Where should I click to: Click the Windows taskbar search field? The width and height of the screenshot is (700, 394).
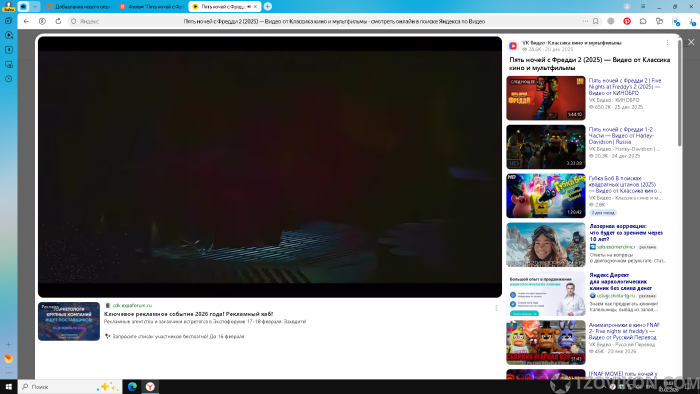click(70, 386)
